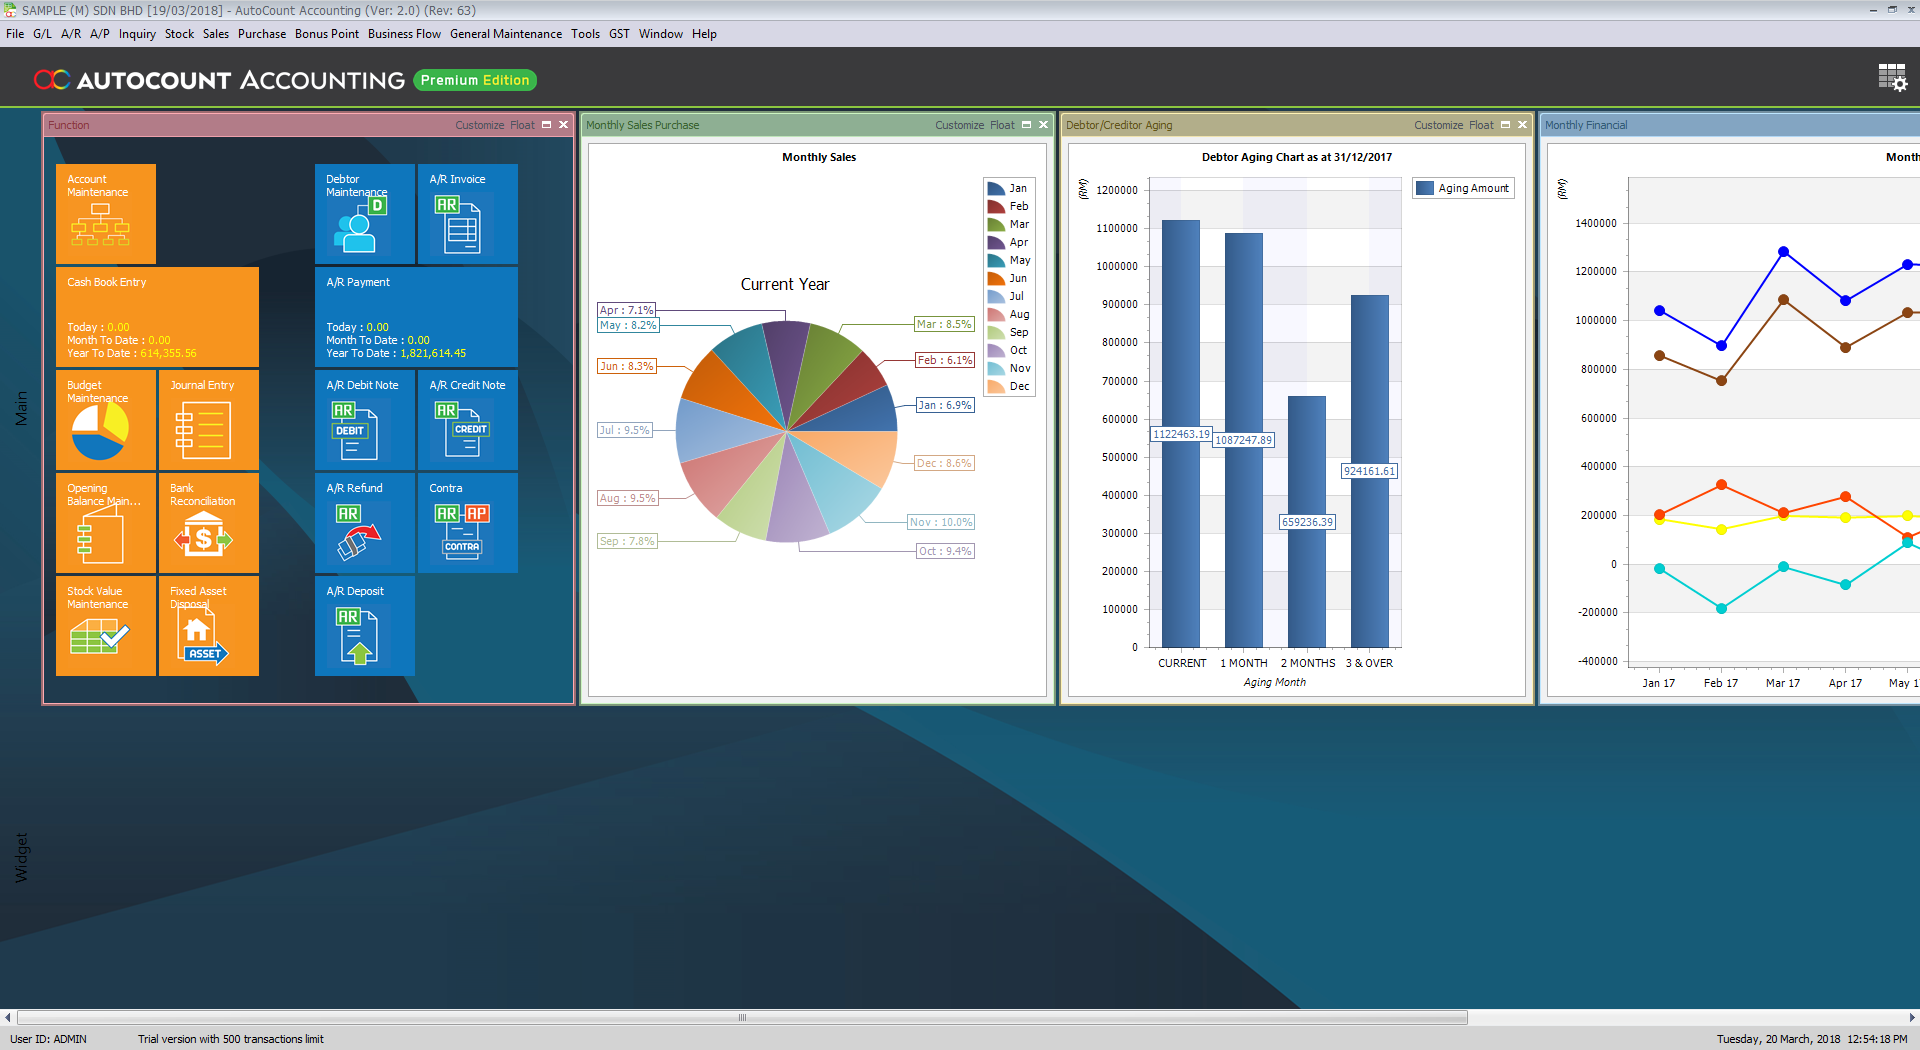Screen dimensions: 1920x1050
Task: Open the General Maintenance menu
Action: (505, 34)
